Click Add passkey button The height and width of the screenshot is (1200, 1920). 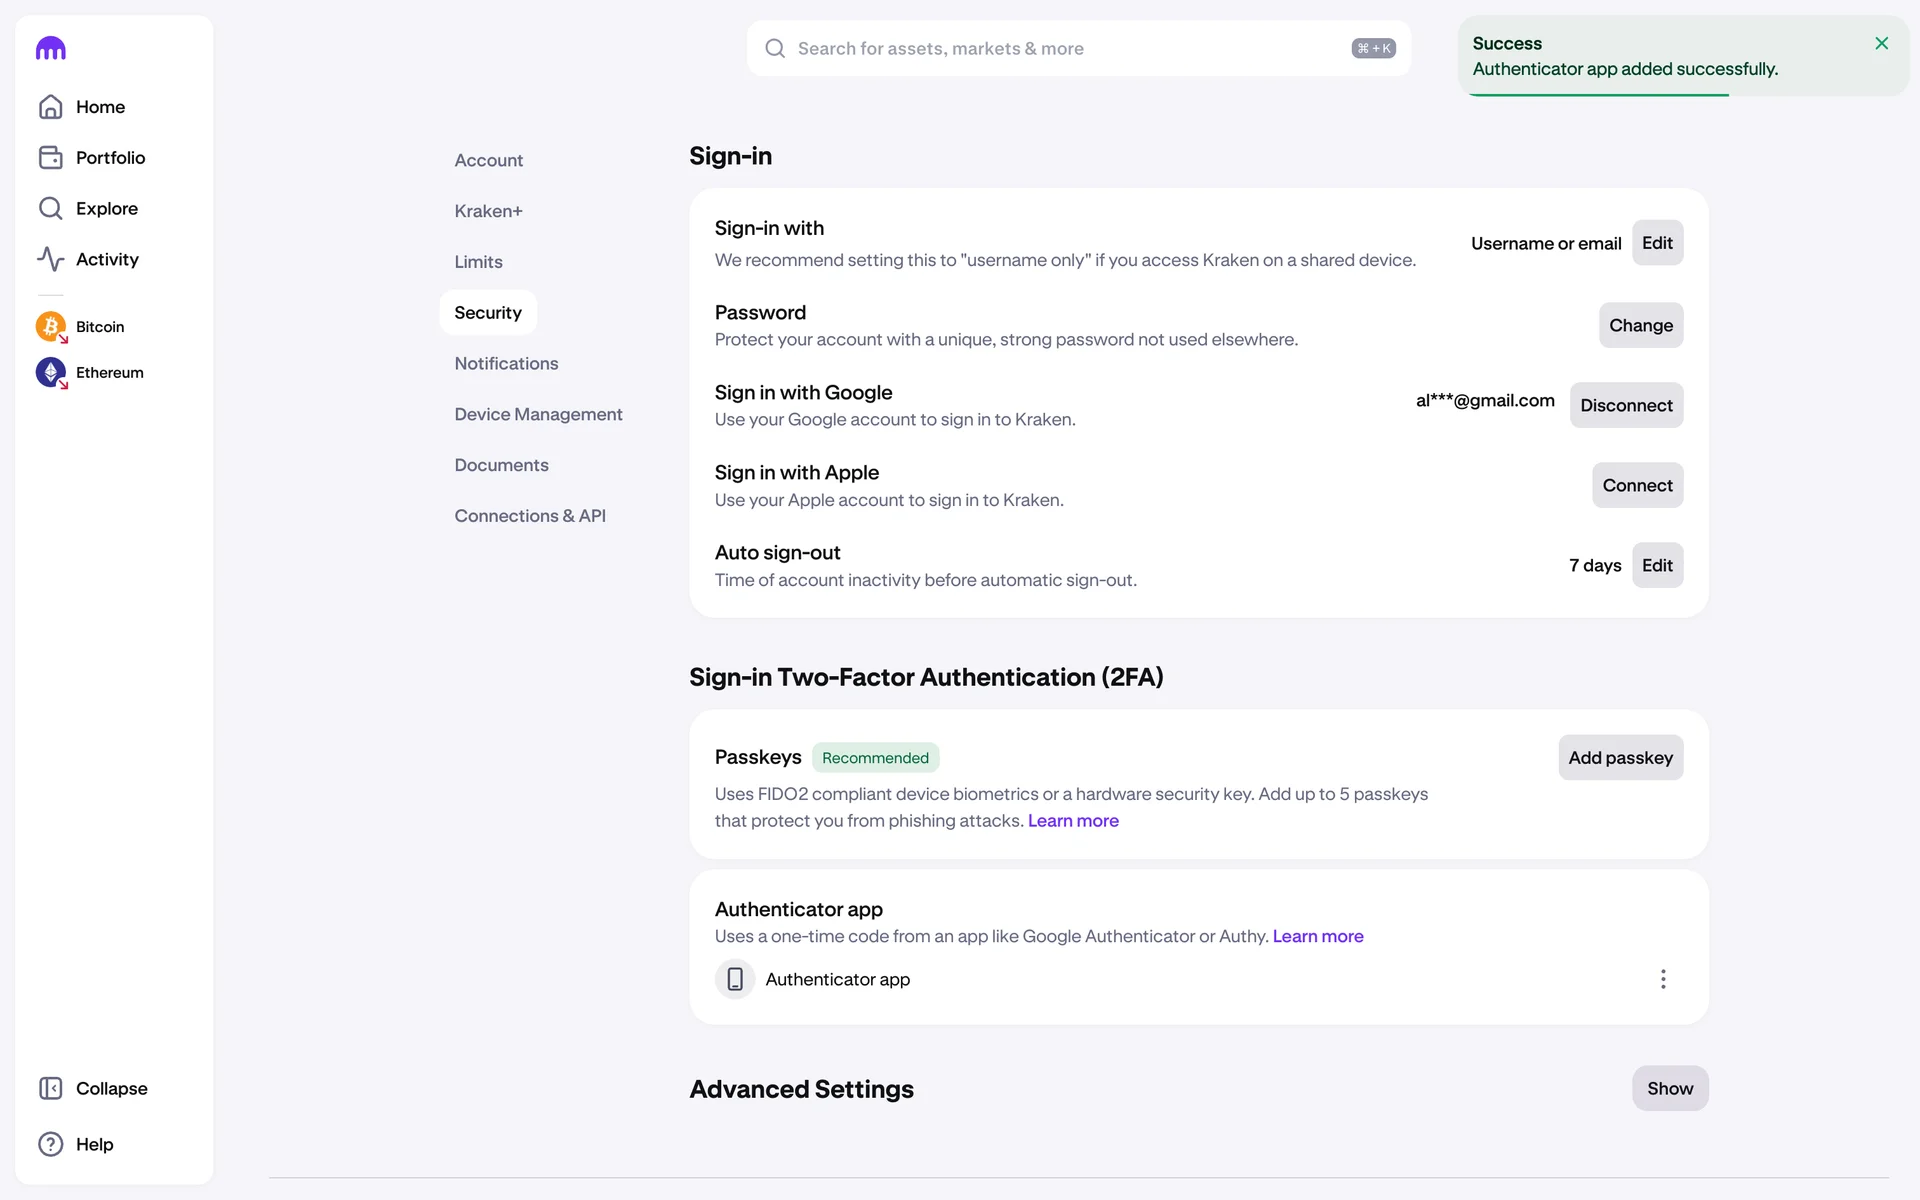tap(1619, 758)
